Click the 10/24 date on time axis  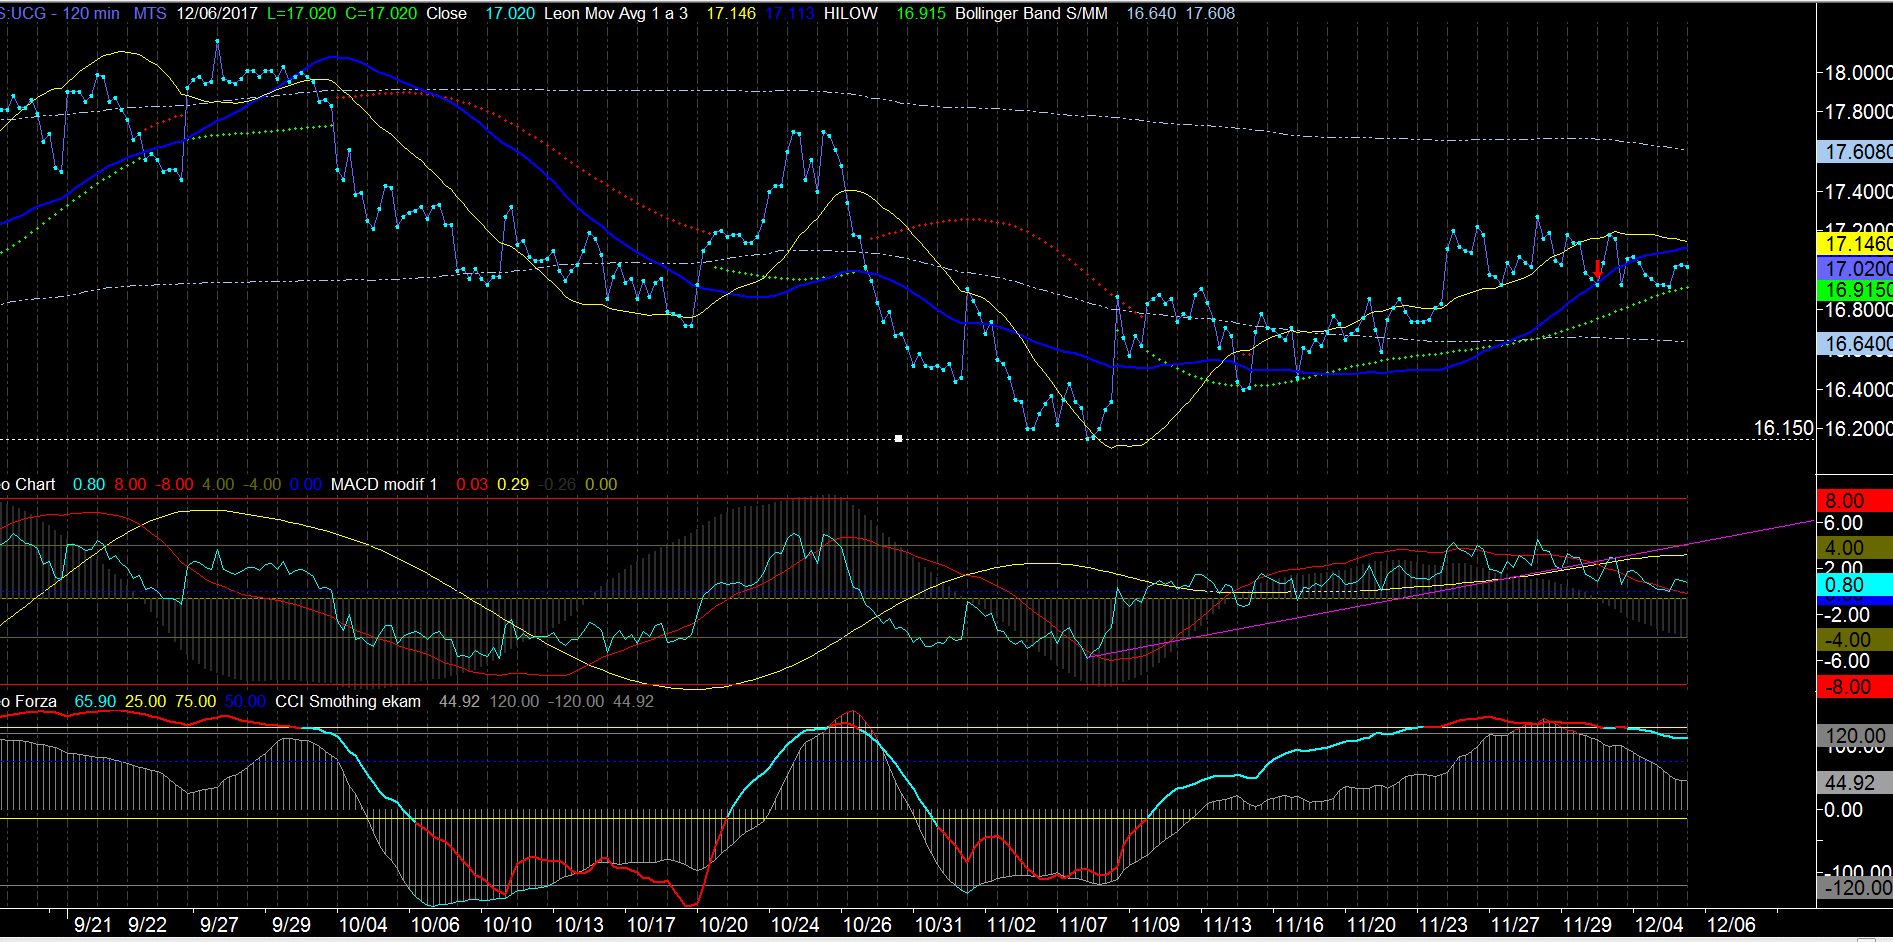[795, 925]
